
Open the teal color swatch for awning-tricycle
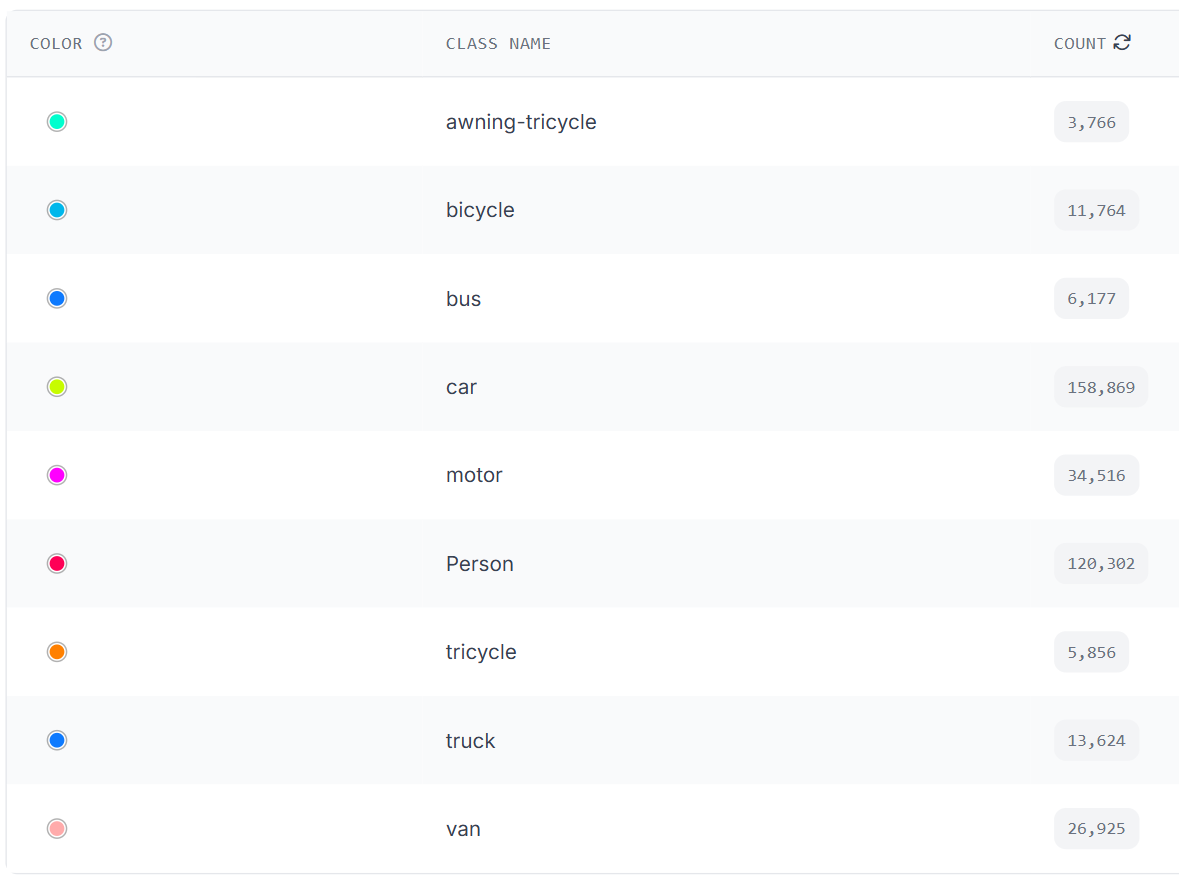57,122
